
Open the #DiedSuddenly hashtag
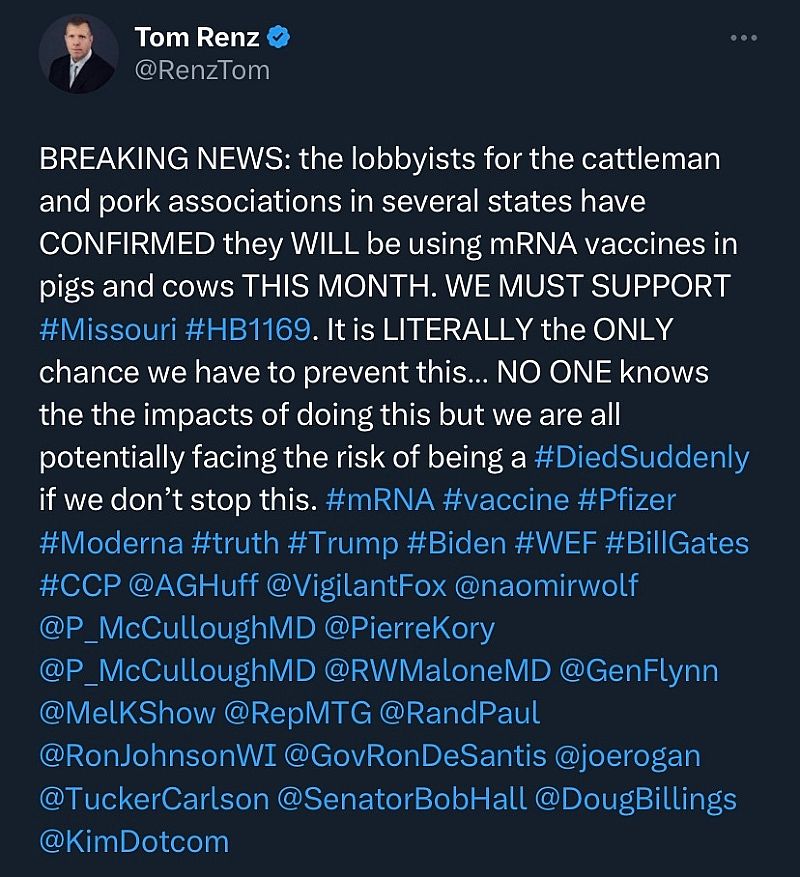642,457
